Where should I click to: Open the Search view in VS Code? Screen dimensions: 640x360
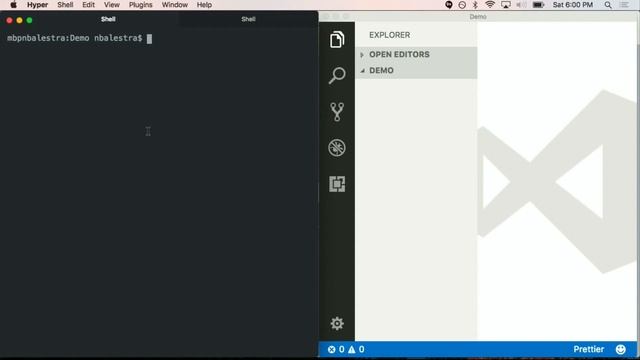pos(337,76)
